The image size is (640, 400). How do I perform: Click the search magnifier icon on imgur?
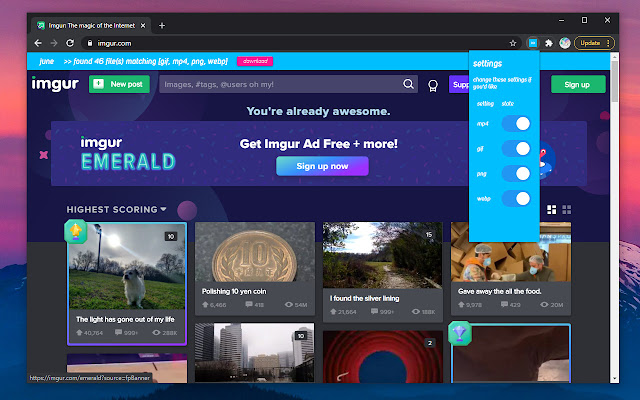pos(408,84)
